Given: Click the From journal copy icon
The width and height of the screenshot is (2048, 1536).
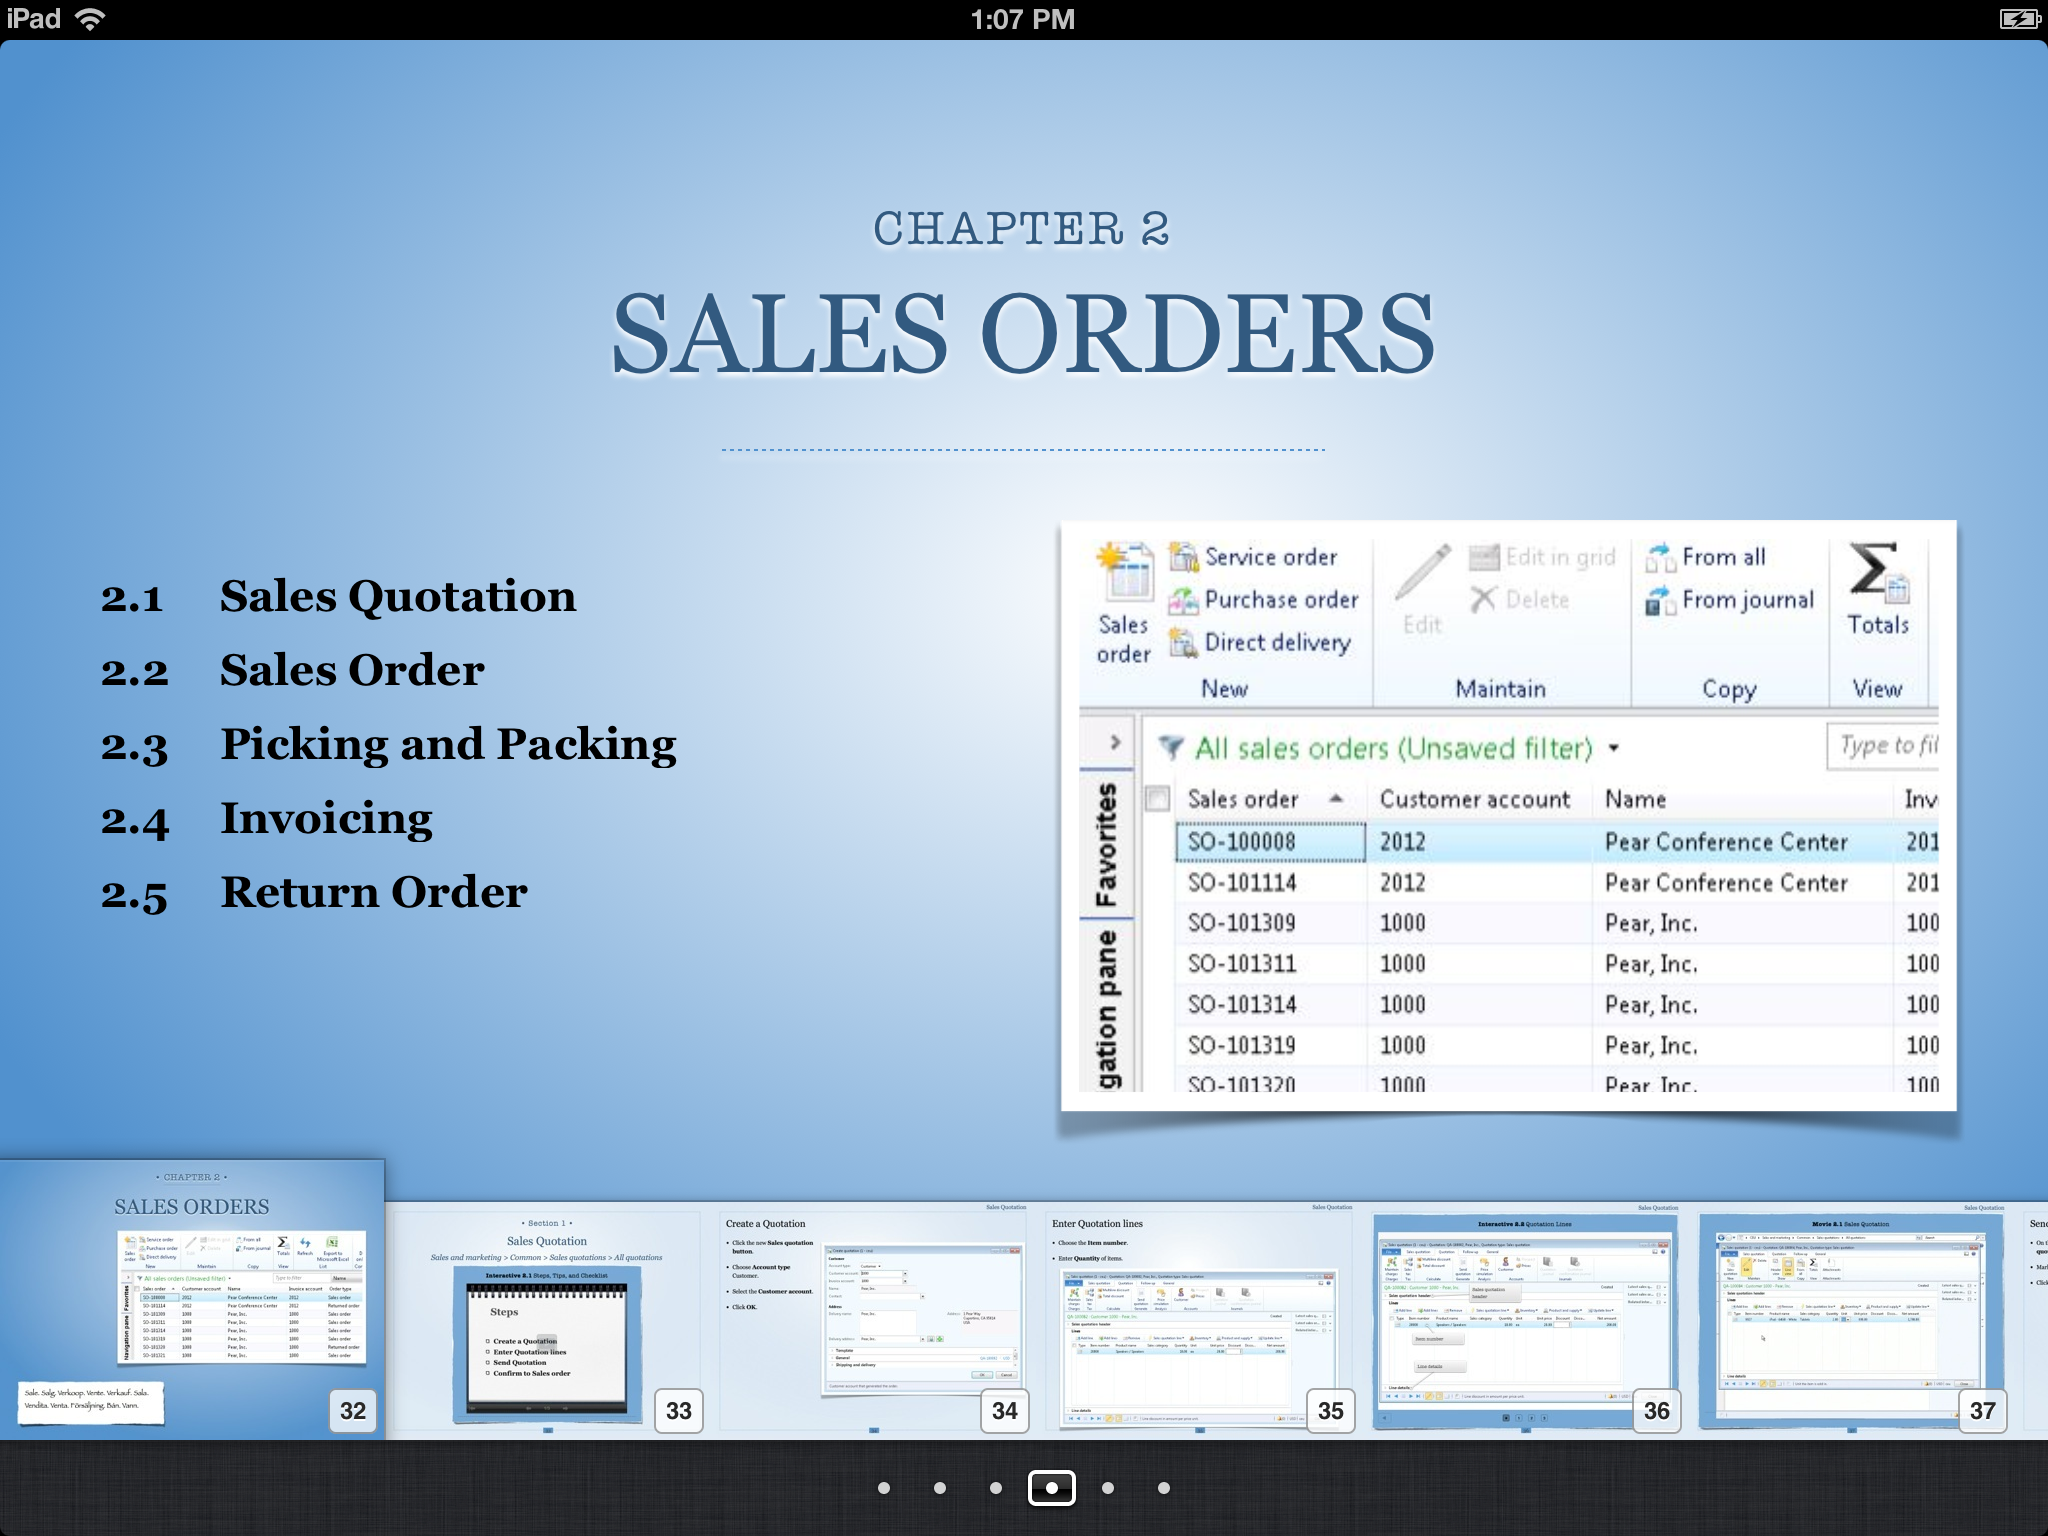Looking at the screenshot, I should click(1660, 600).
